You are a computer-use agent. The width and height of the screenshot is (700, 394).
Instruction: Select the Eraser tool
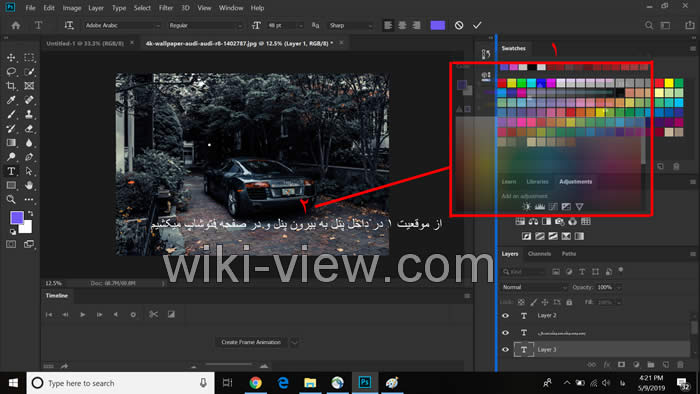(x=29, y=129)
